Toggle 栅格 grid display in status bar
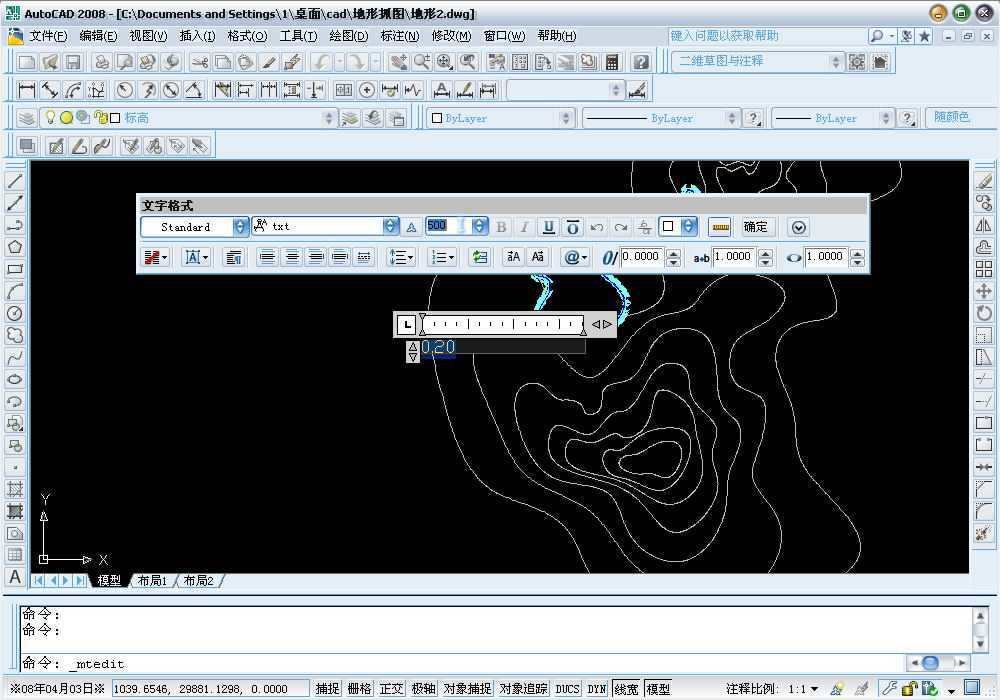This screenshot has width=1000, height=700. [359, 689]
